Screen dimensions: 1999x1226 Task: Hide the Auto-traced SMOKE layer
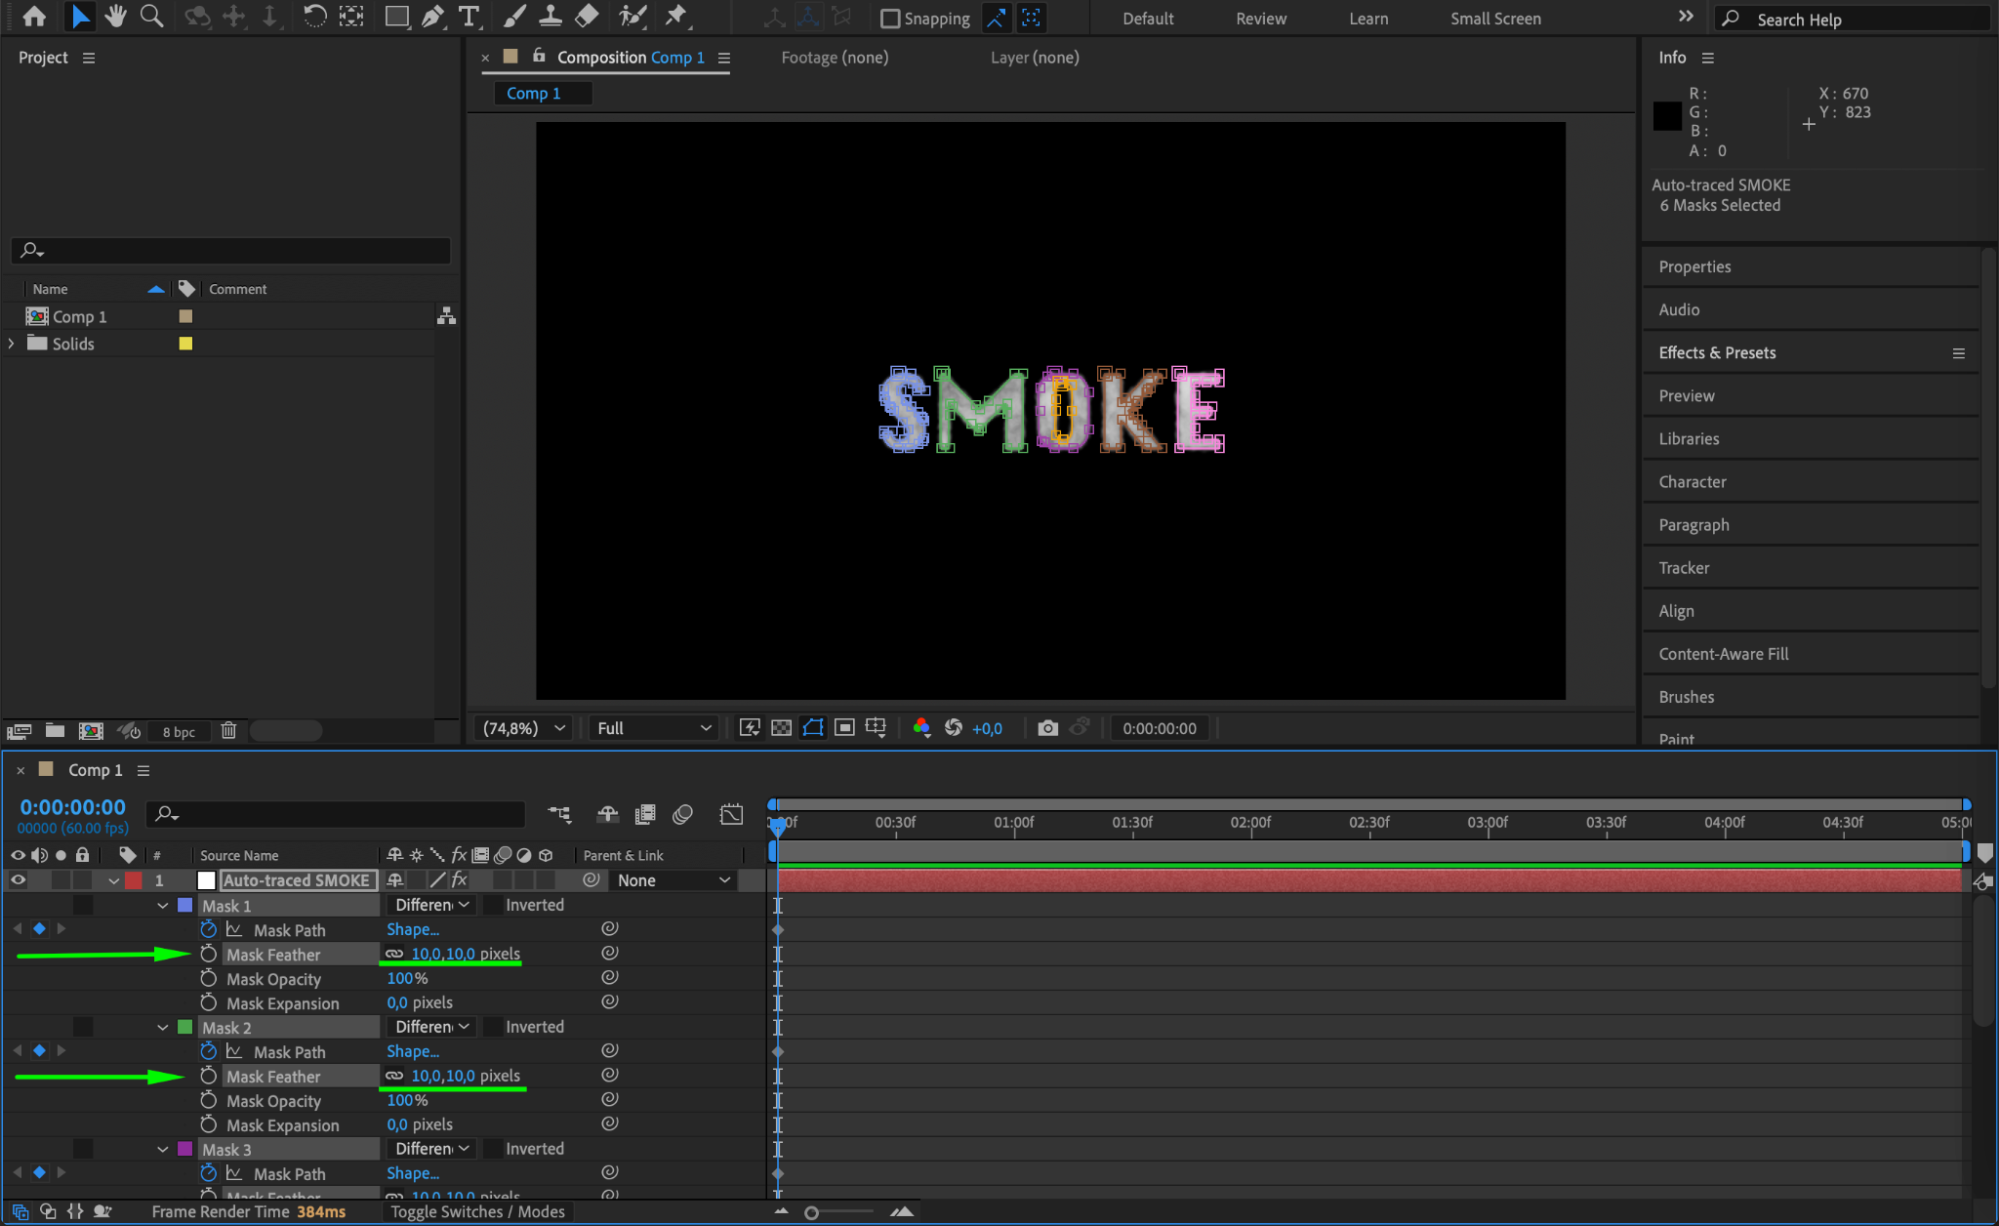(x=18, y=880)
